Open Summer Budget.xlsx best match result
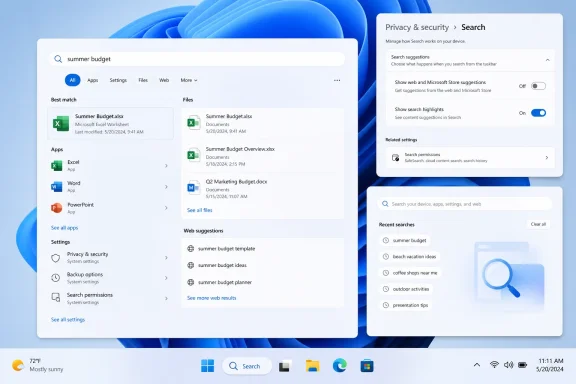This screenshot has width=576, height=384. pyautogui.click(x=110, y=124)
